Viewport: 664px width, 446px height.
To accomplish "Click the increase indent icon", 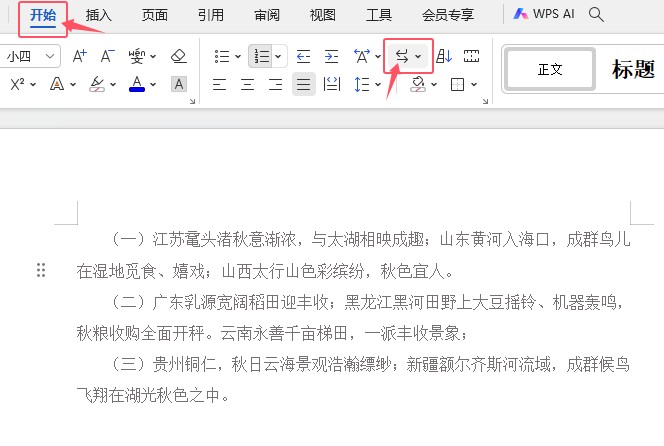I will (x=331, y=57).
